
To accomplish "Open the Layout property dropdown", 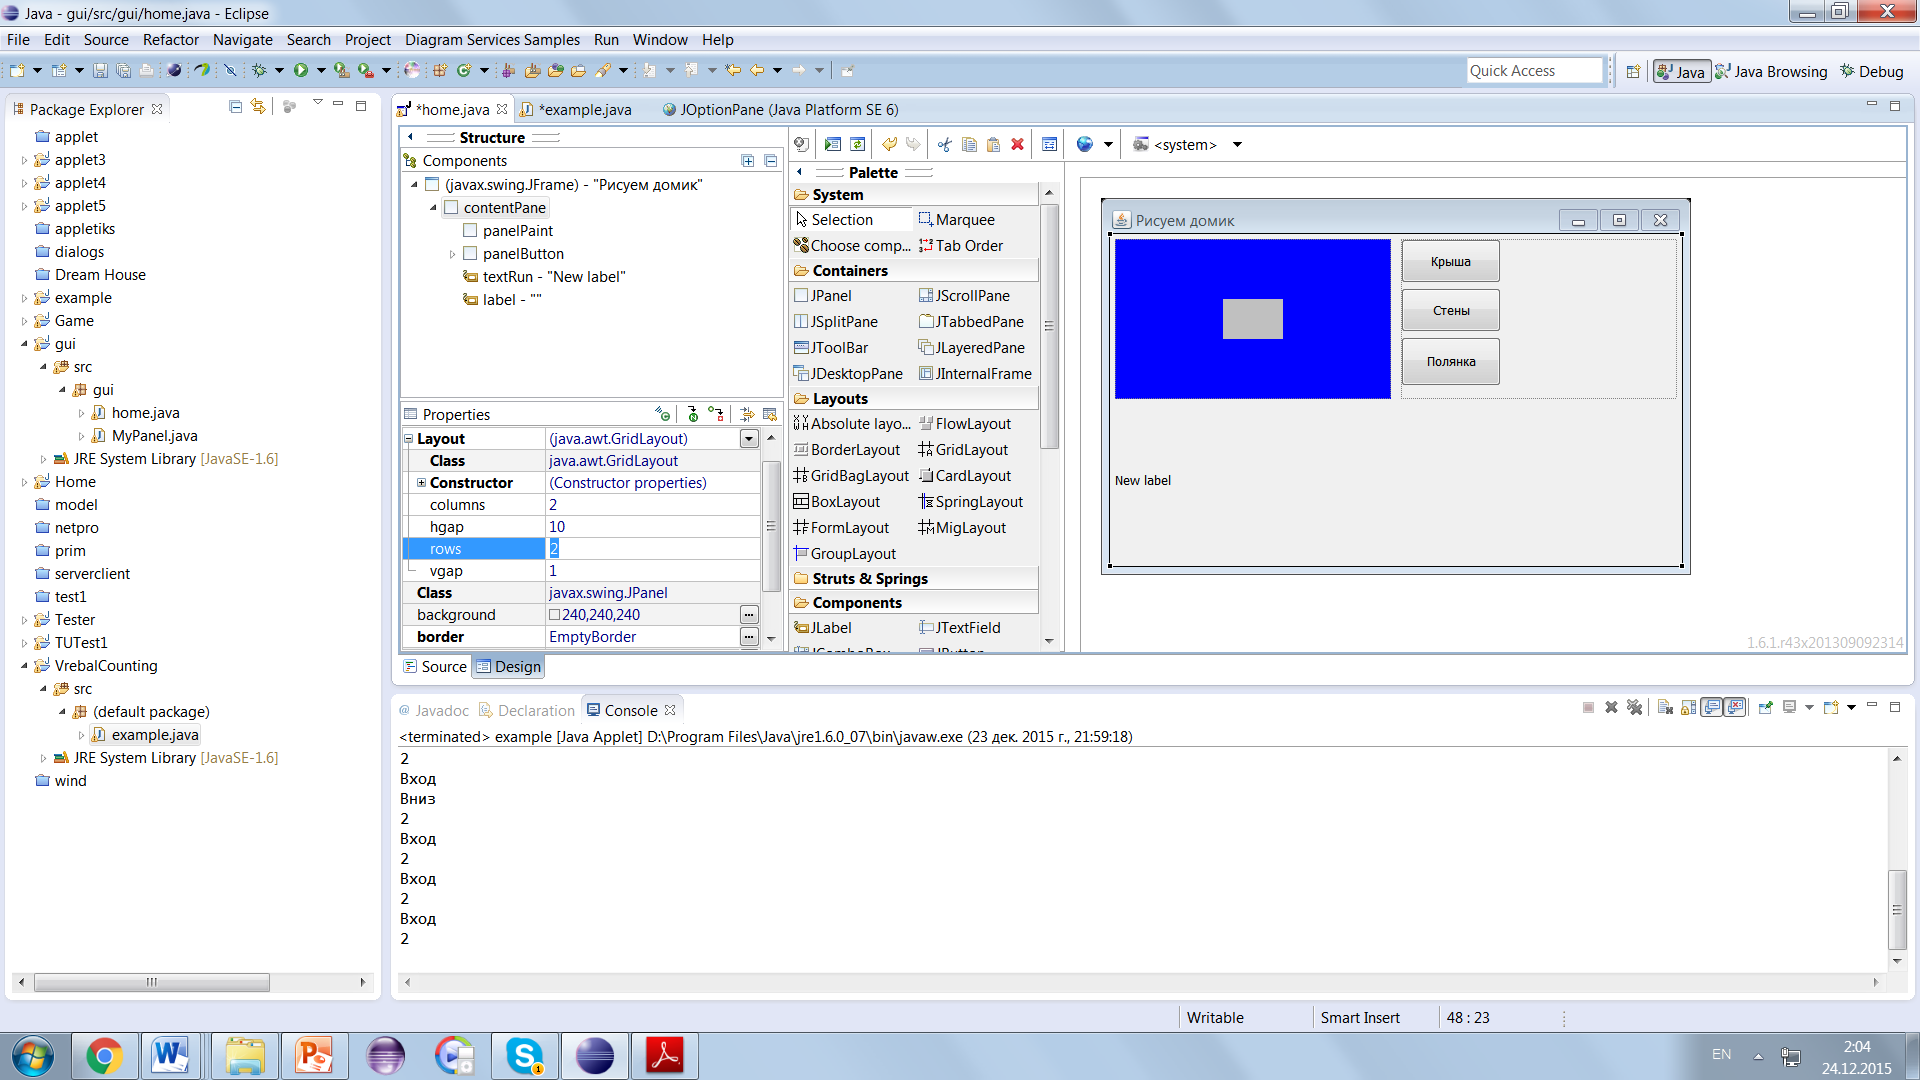I will [x=749, y=439].
